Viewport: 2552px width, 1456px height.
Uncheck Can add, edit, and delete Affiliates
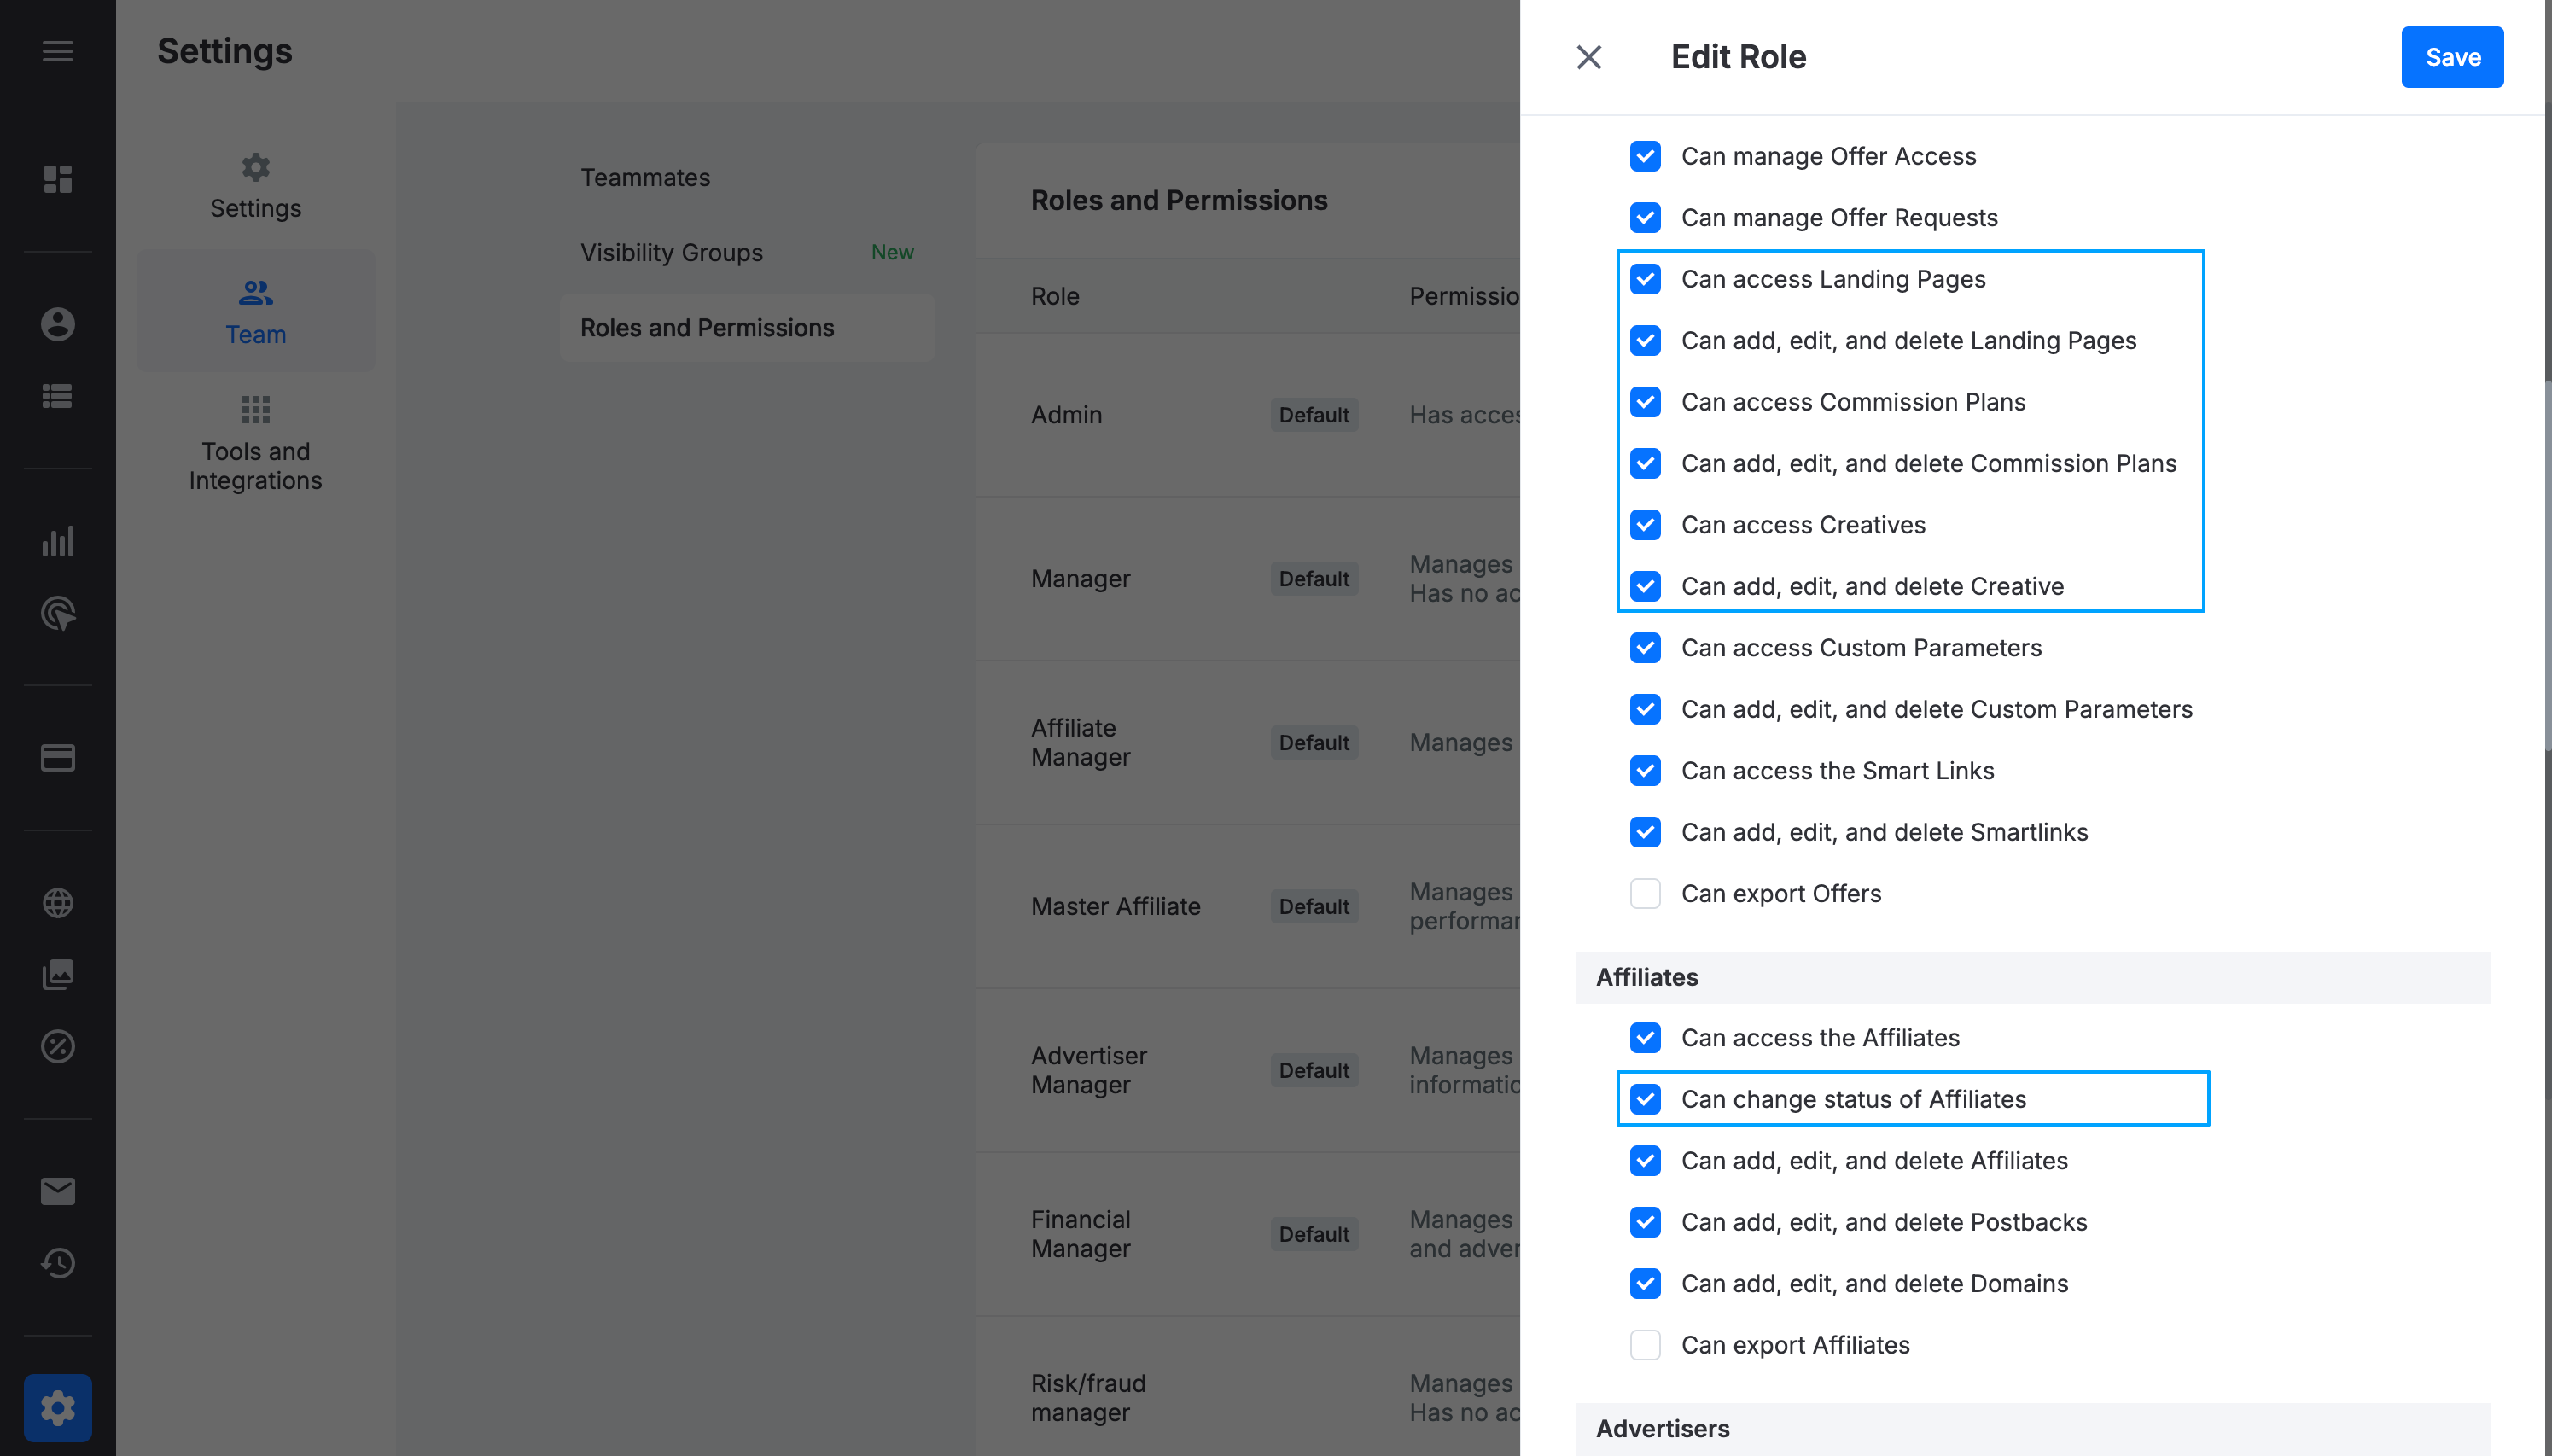[1645, 1161]
